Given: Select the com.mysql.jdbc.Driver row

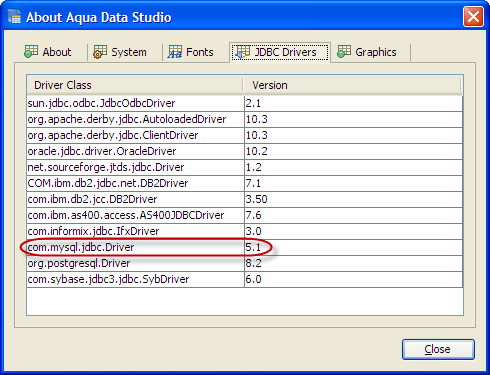Looking at the screenshot, I should (x=245, y=247).
